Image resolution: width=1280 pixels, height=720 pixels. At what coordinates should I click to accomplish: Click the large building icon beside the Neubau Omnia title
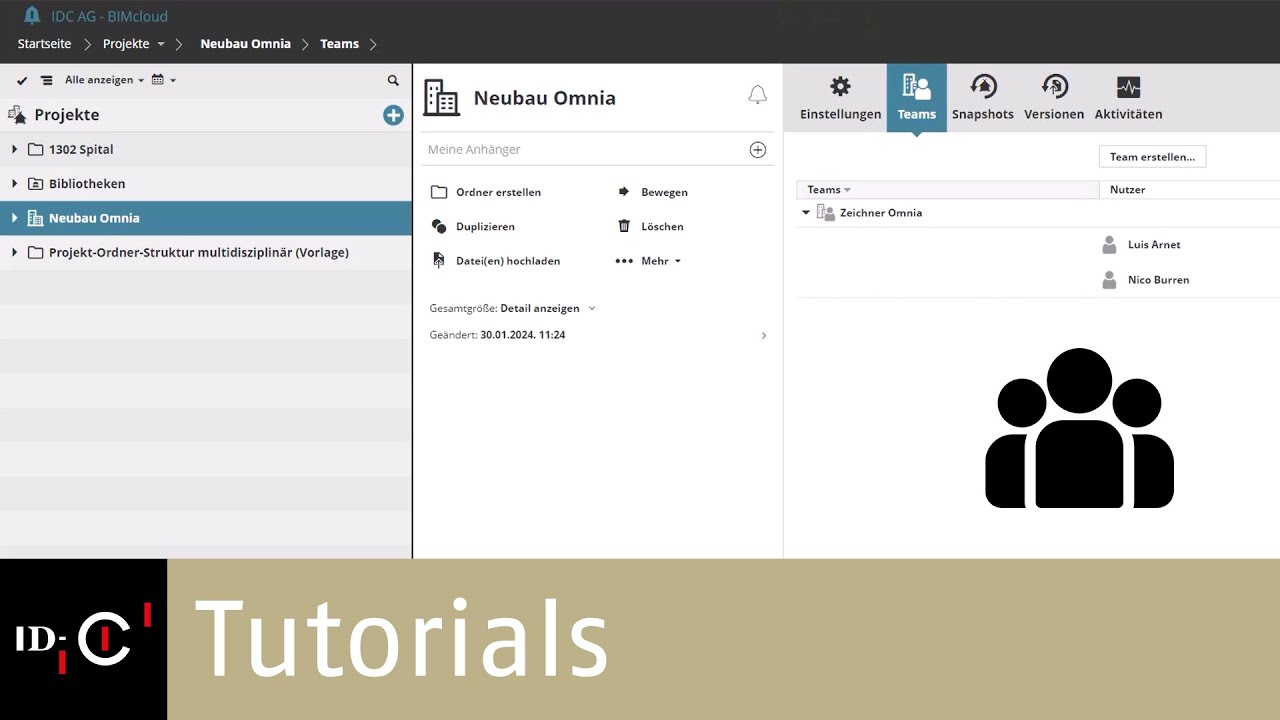[441, 97]
